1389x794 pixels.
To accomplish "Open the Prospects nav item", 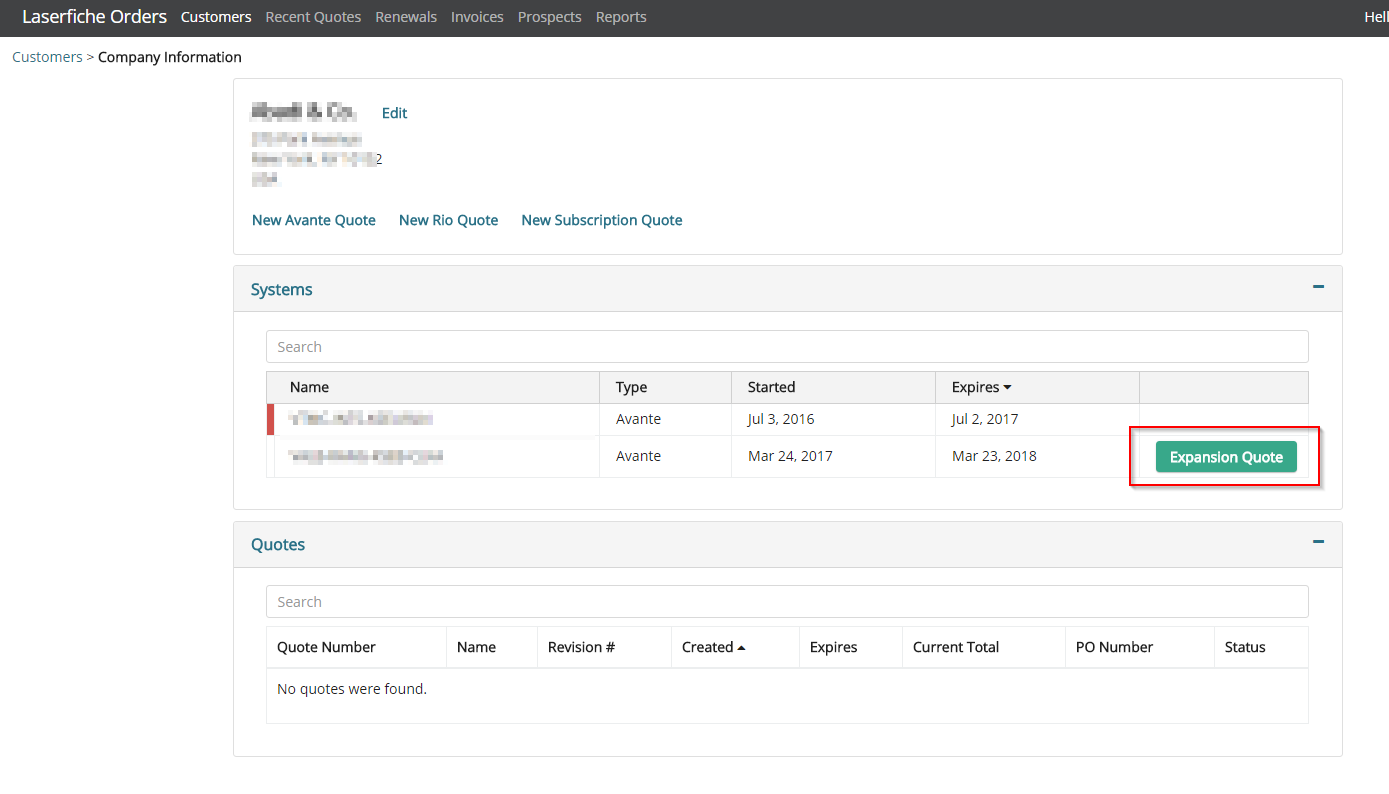I will click(x=549, y=17).
